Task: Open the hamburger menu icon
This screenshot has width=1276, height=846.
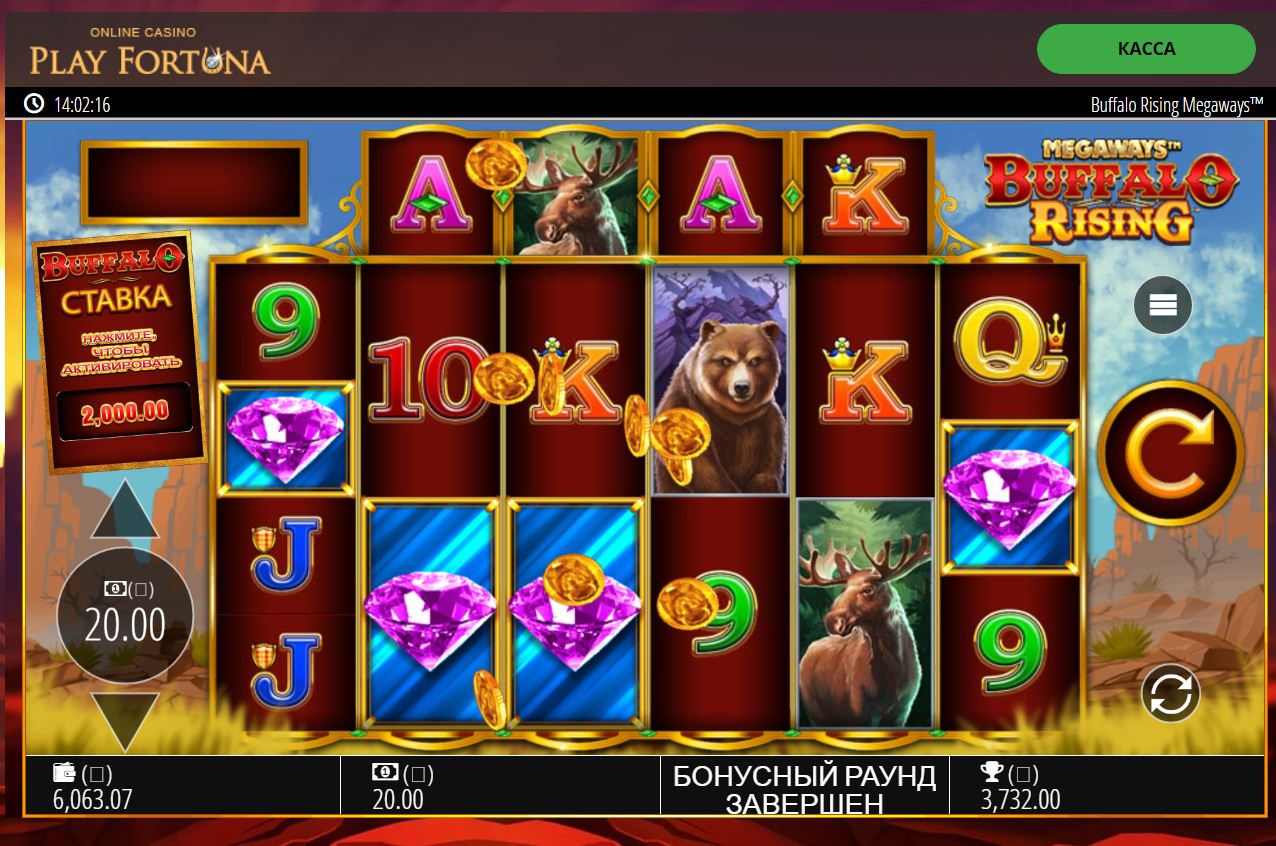Action: point(1163,305)
